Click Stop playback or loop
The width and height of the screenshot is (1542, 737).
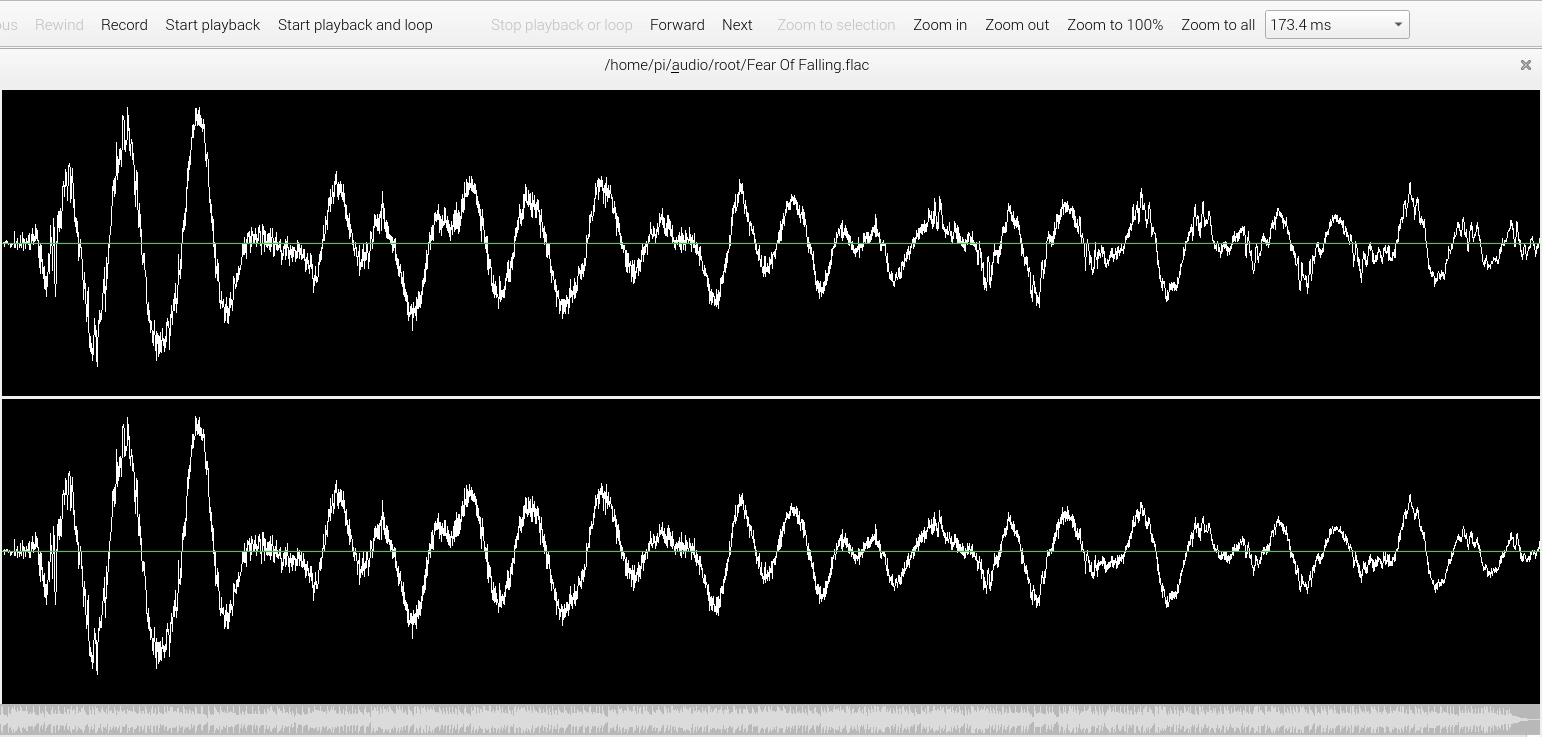(561, 25)
